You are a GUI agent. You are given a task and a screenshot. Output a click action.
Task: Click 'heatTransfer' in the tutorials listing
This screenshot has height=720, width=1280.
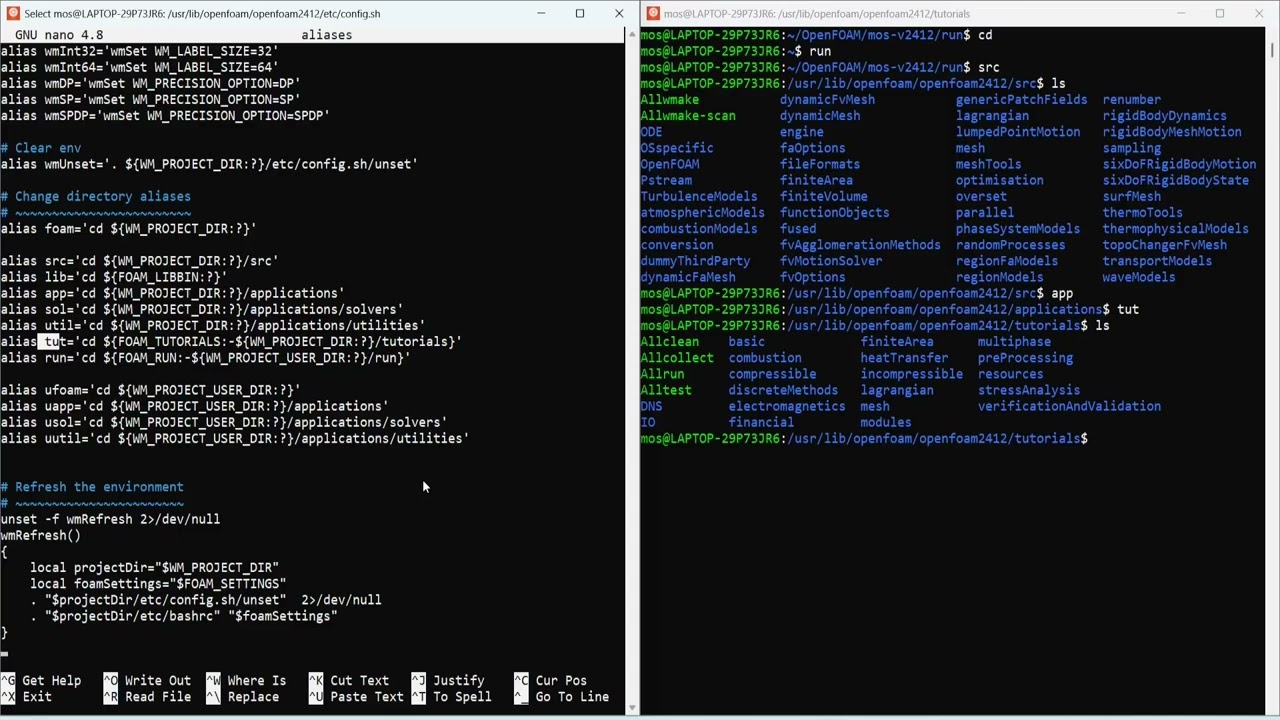904,357
